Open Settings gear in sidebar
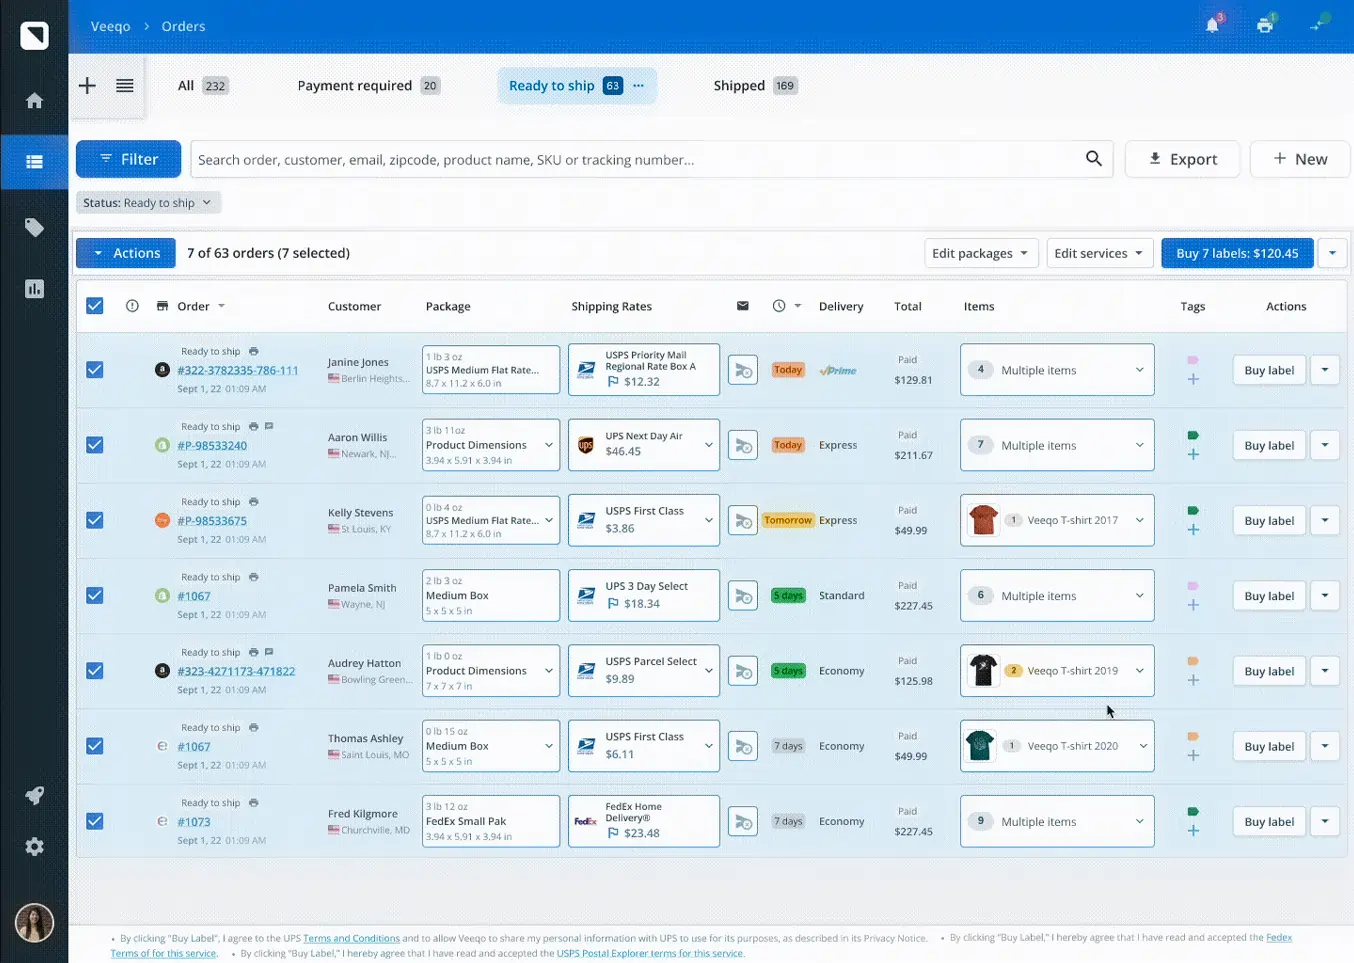Viewport: 1354px width, 963px height. 34,847
